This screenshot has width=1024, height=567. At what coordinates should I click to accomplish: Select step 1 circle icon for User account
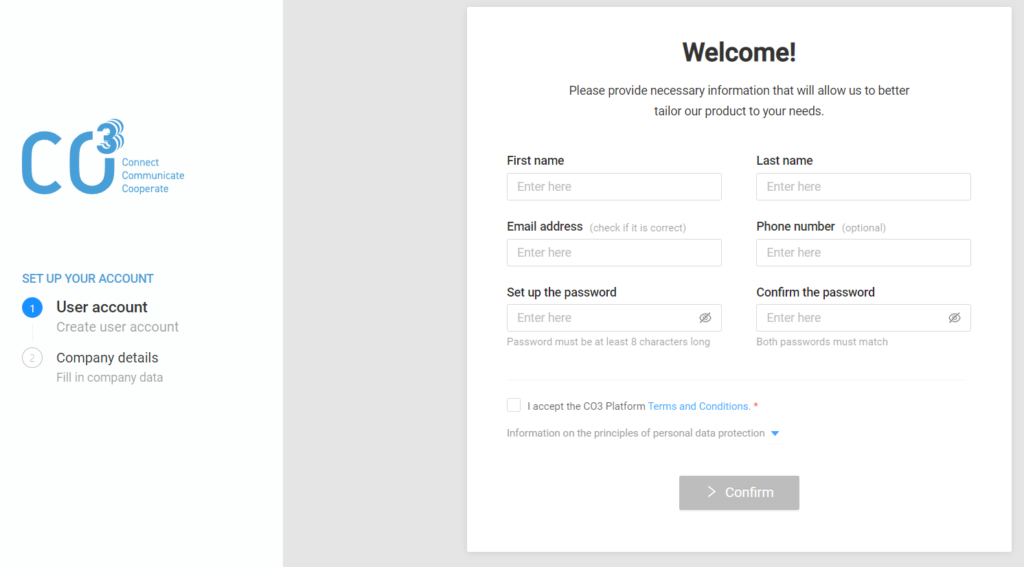32,308
